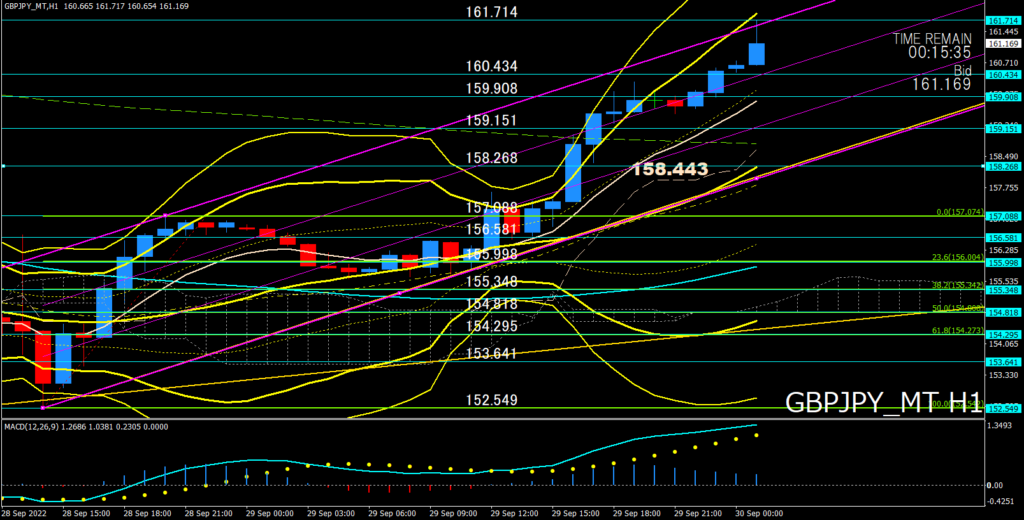Click price scale value 160.710
The image size is (1024, 520).
tap(1002, 63)
